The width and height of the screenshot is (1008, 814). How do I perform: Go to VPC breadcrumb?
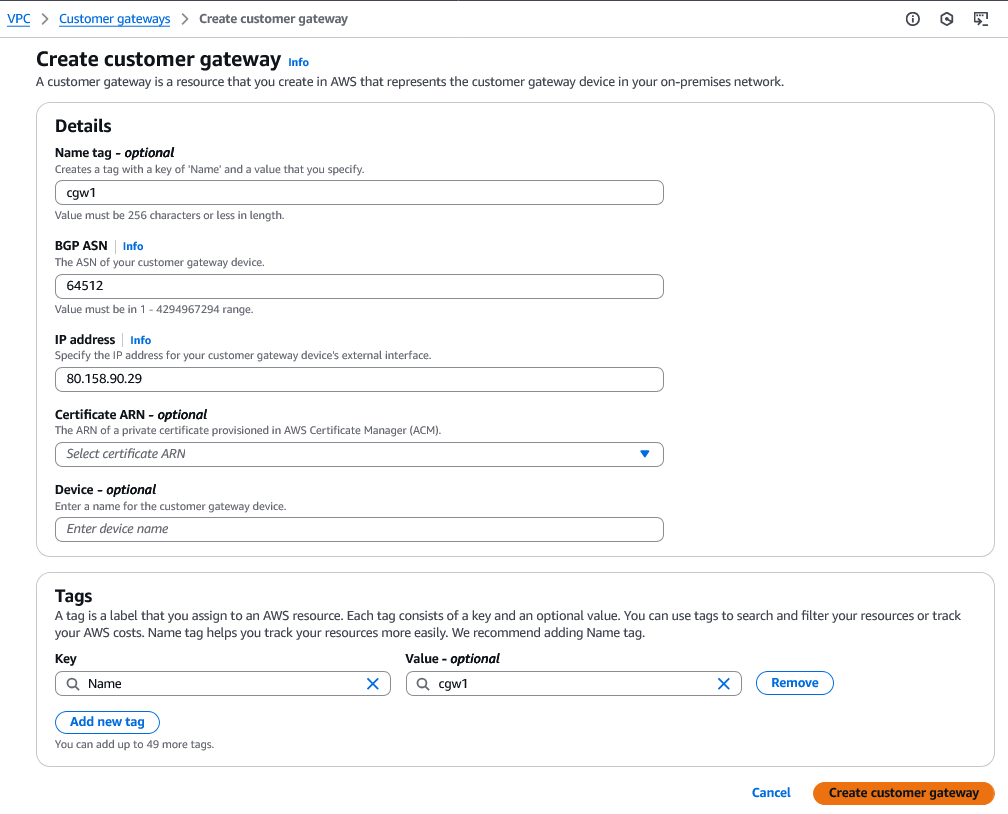click(x=19, y=19)
